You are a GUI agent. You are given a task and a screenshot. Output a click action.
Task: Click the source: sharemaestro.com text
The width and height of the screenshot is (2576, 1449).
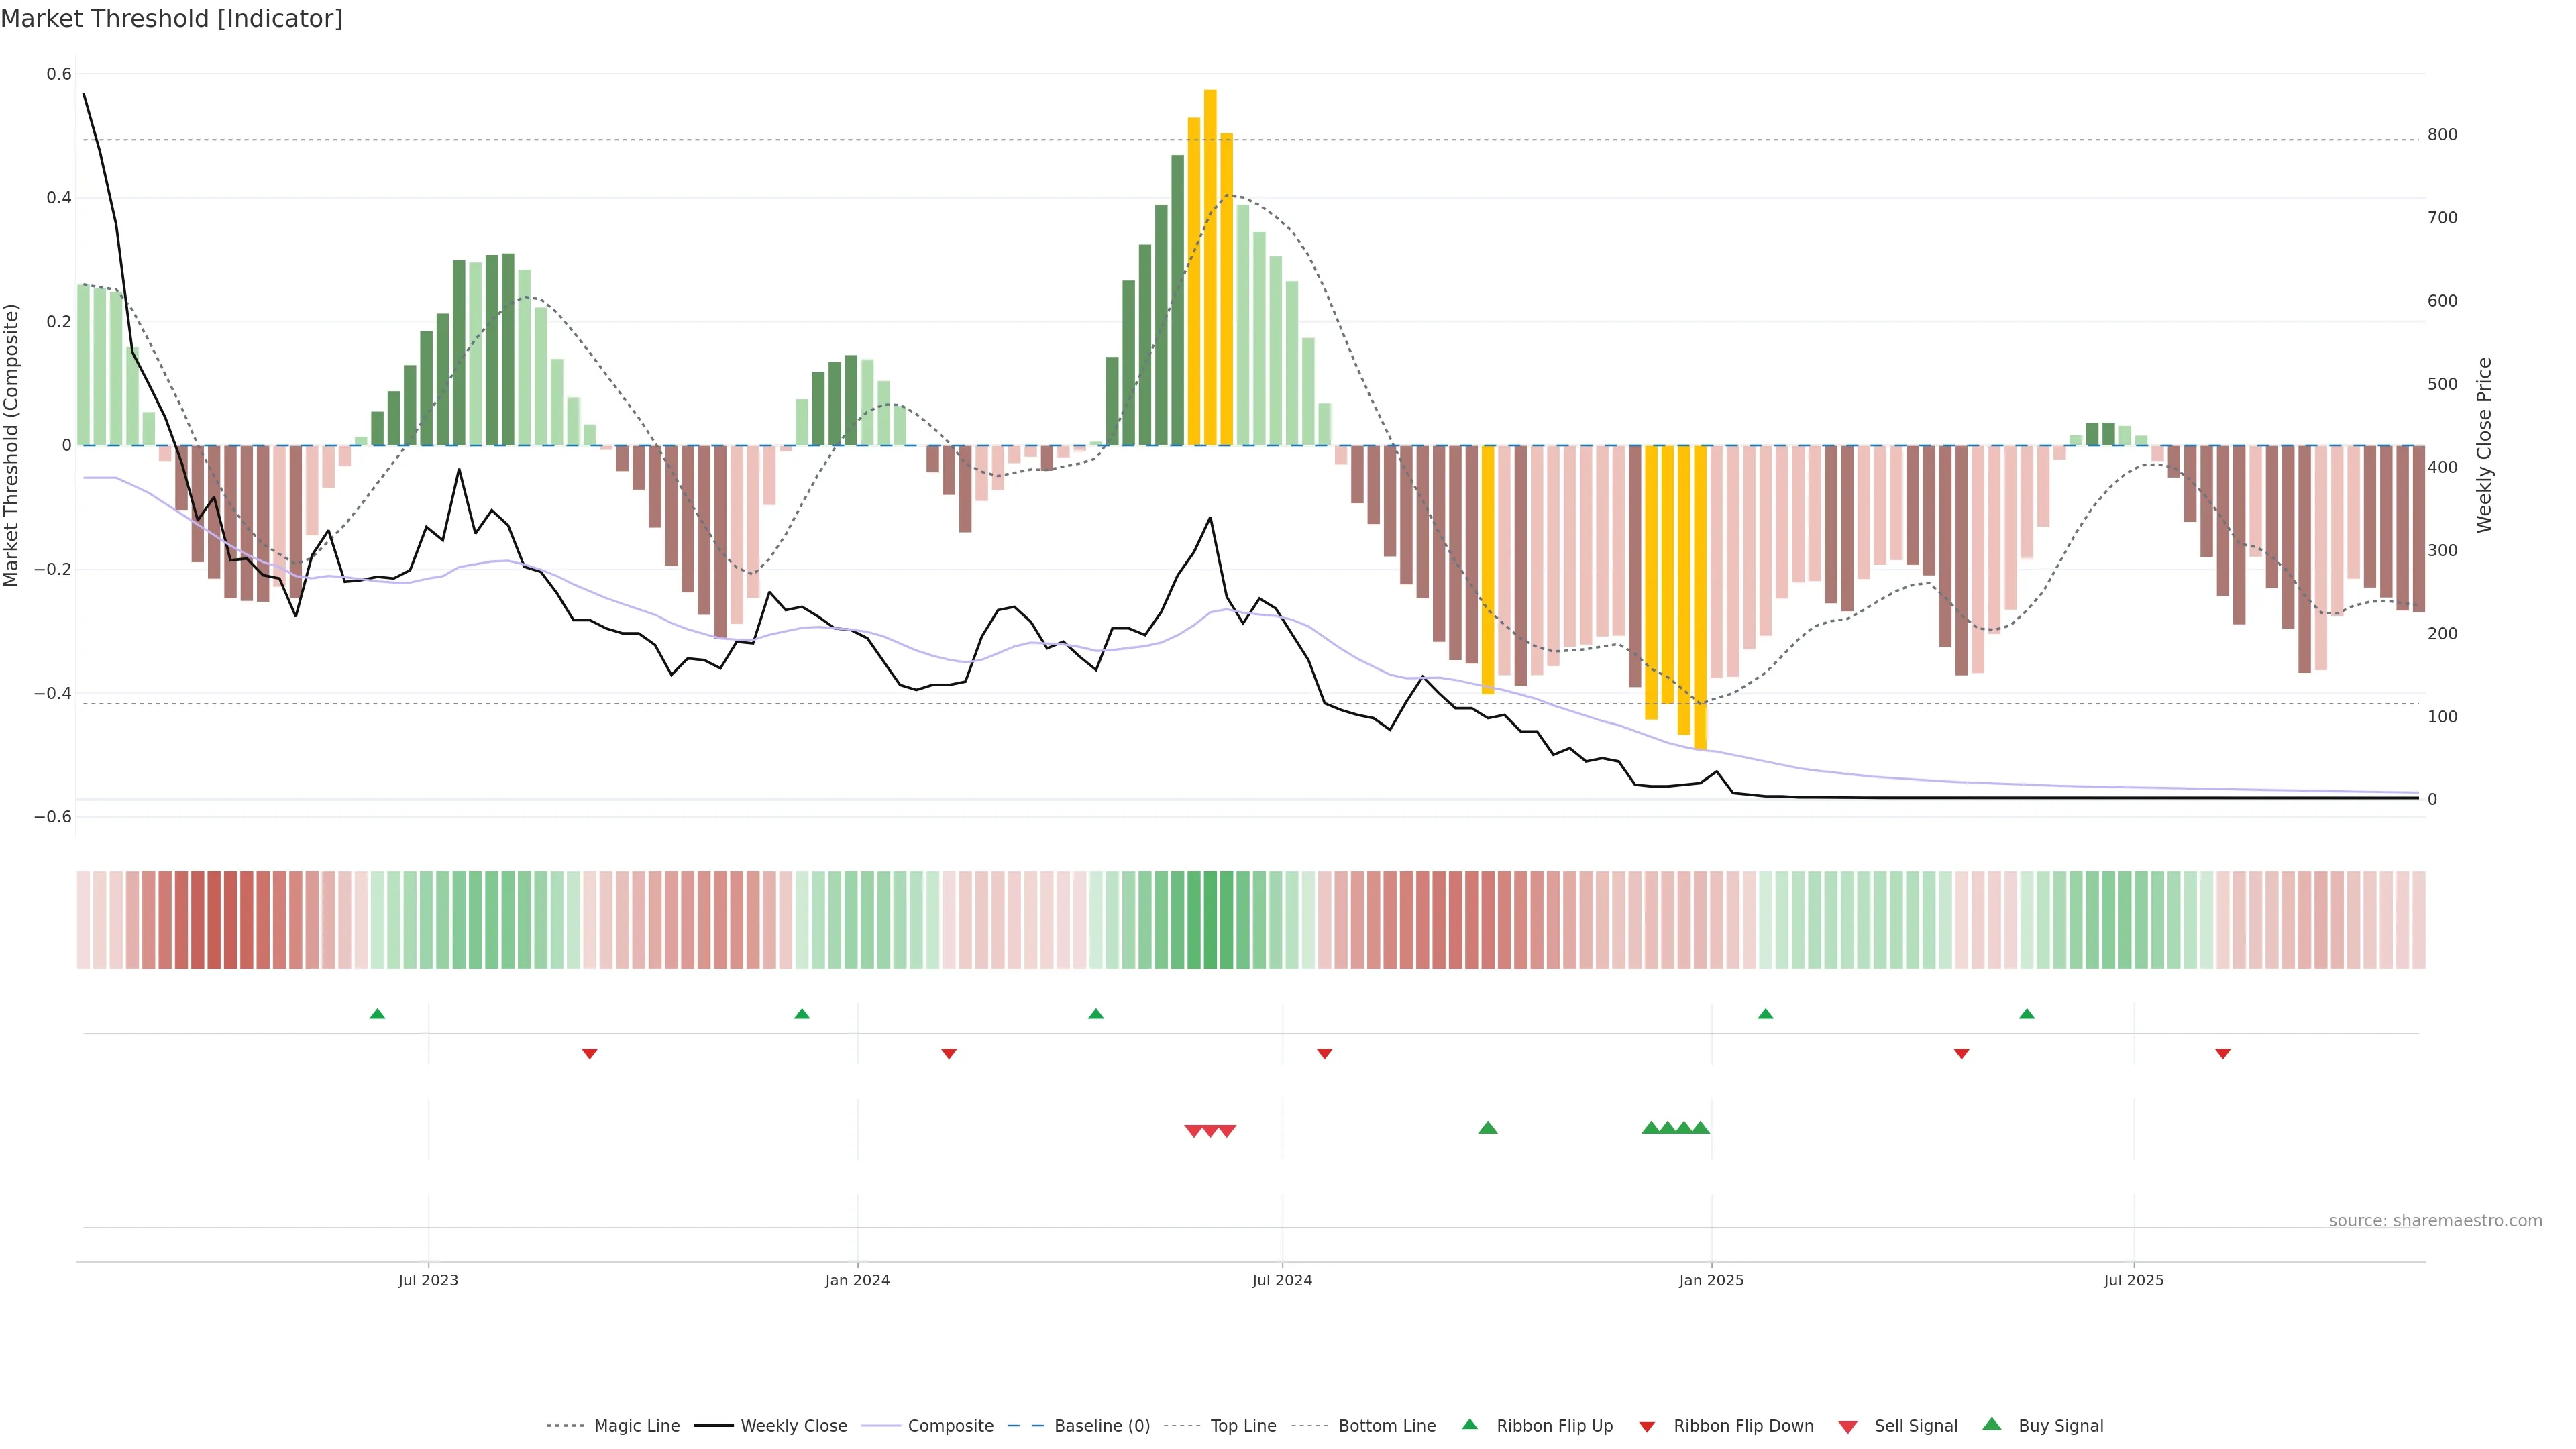[x=2435, y=1221]
